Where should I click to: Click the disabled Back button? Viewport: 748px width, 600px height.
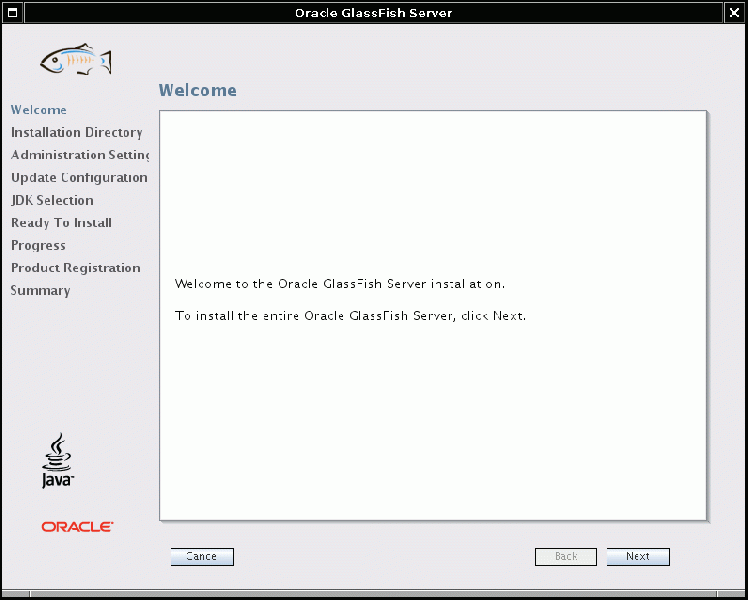click(566, 557)
